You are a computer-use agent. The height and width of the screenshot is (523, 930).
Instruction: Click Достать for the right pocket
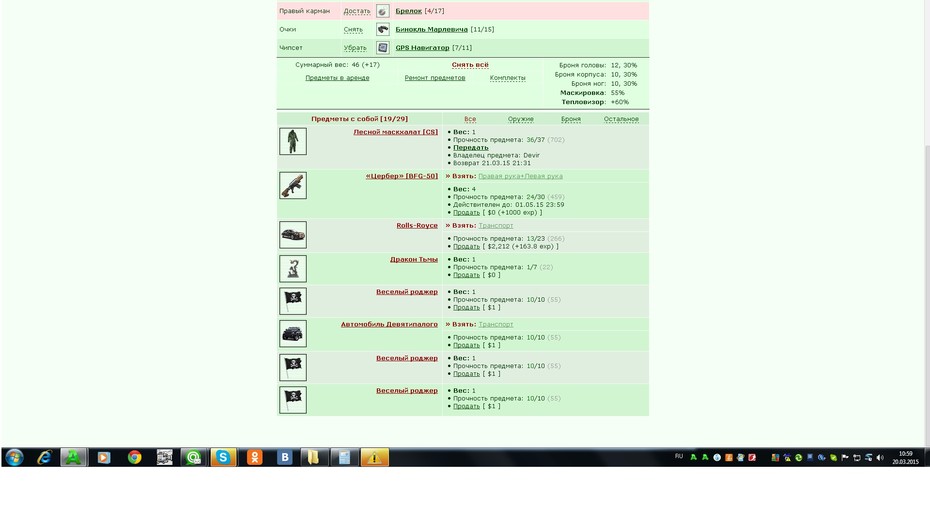[356, 11]
